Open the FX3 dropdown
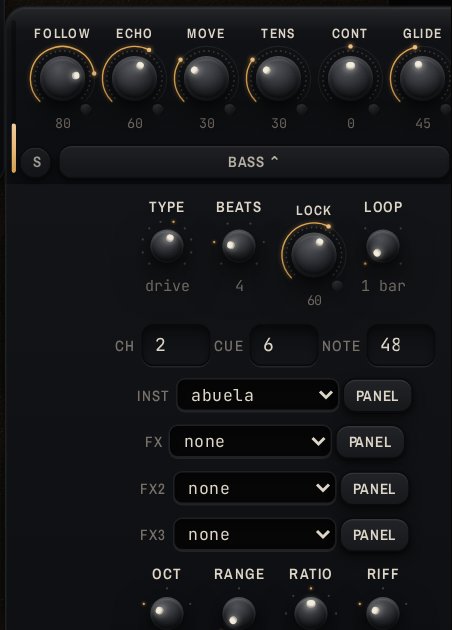The height and width of the screenshot is (630, 452). [255, 535]
